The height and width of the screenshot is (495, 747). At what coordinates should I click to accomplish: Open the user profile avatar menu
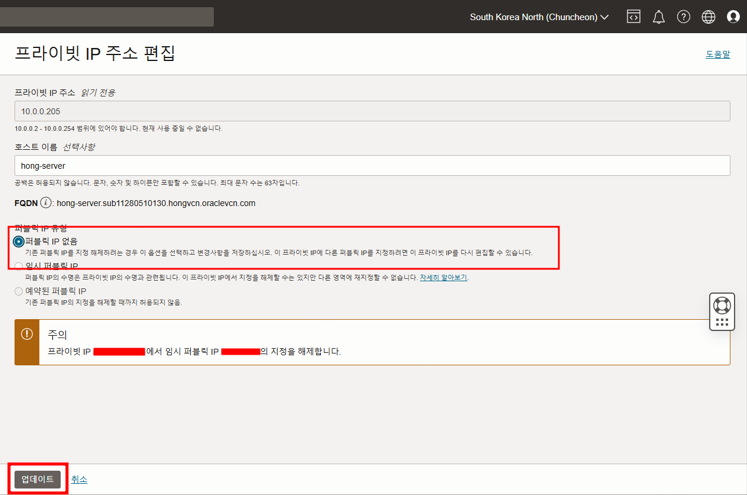pyautogui.click(x=733, y=17)
